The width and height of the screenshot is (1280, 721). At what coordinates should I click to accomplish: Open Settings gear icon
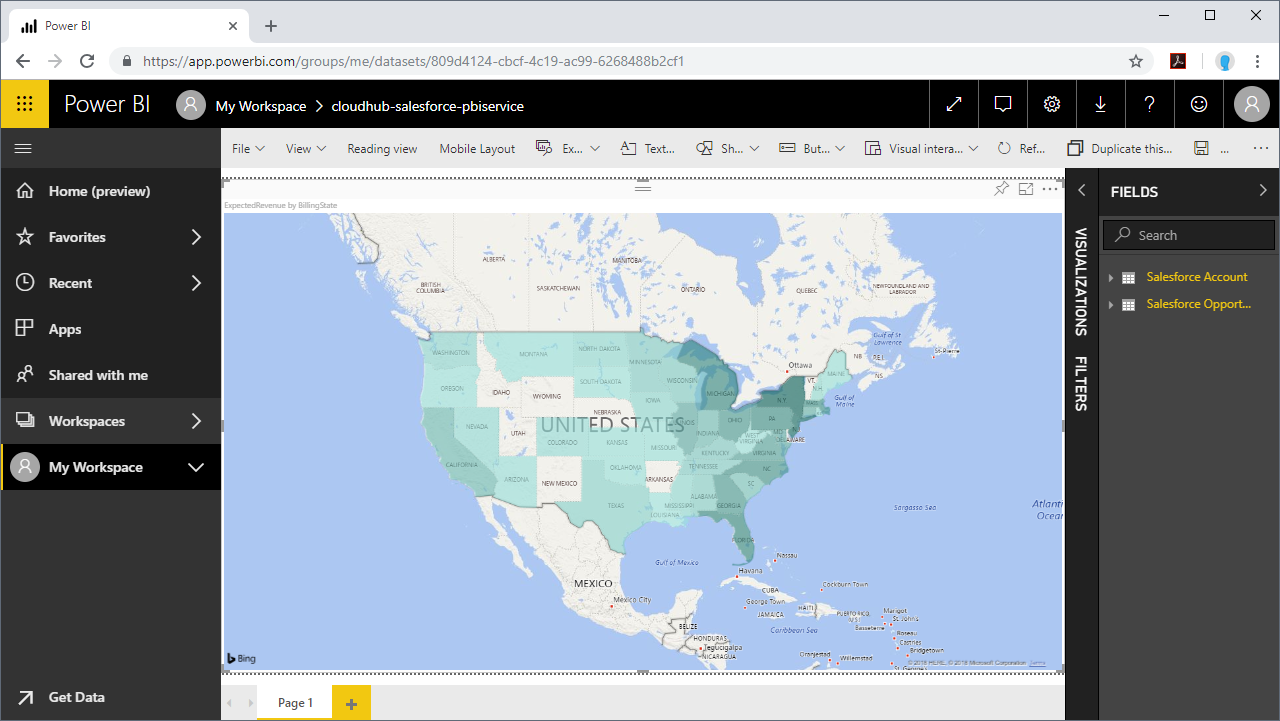1052,104
